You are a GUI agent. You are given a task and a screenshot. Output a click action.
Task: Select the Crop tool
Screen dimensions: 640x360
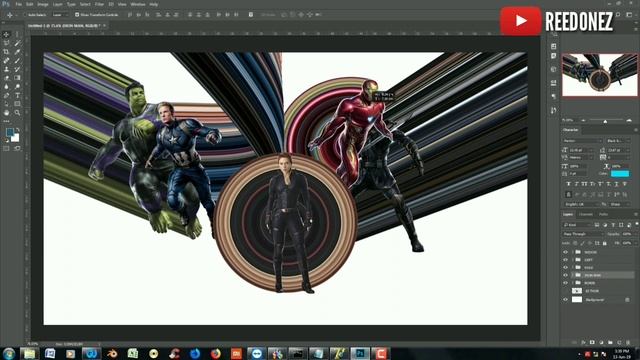click(6, 52)
